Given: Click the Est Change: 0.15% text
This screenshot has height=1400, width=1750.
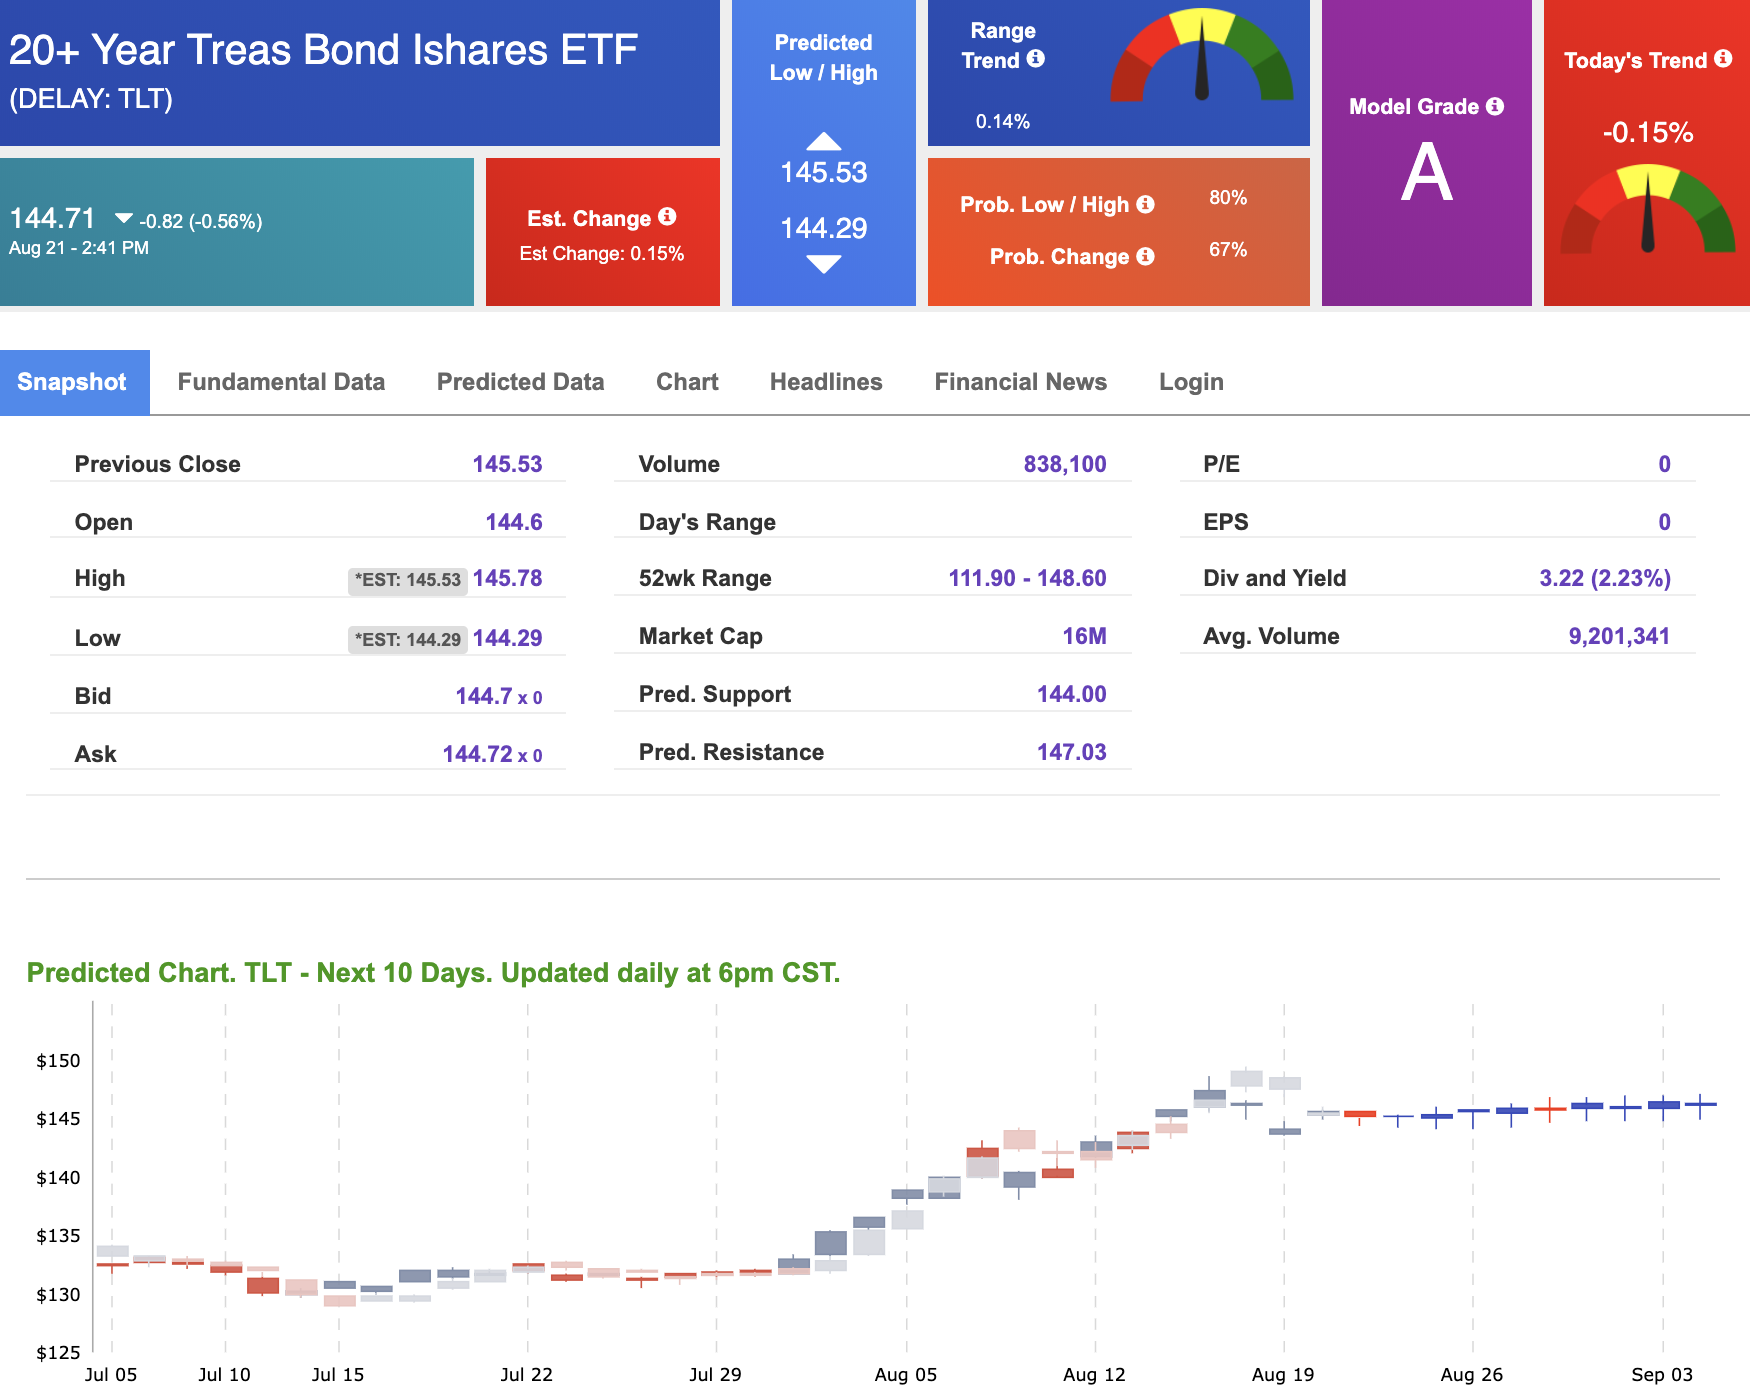Looking at the screenshot, I should (x=602, y=254).
